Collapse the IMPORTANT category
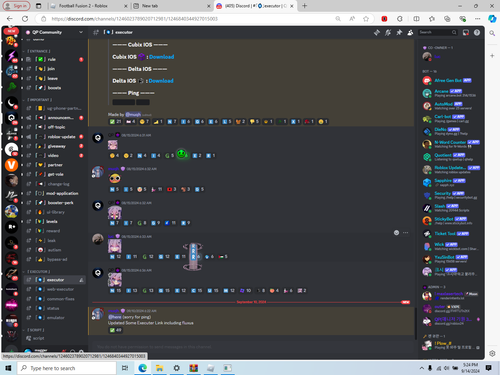The height and width of the screenshot is (375, 500). pos(38,100)
